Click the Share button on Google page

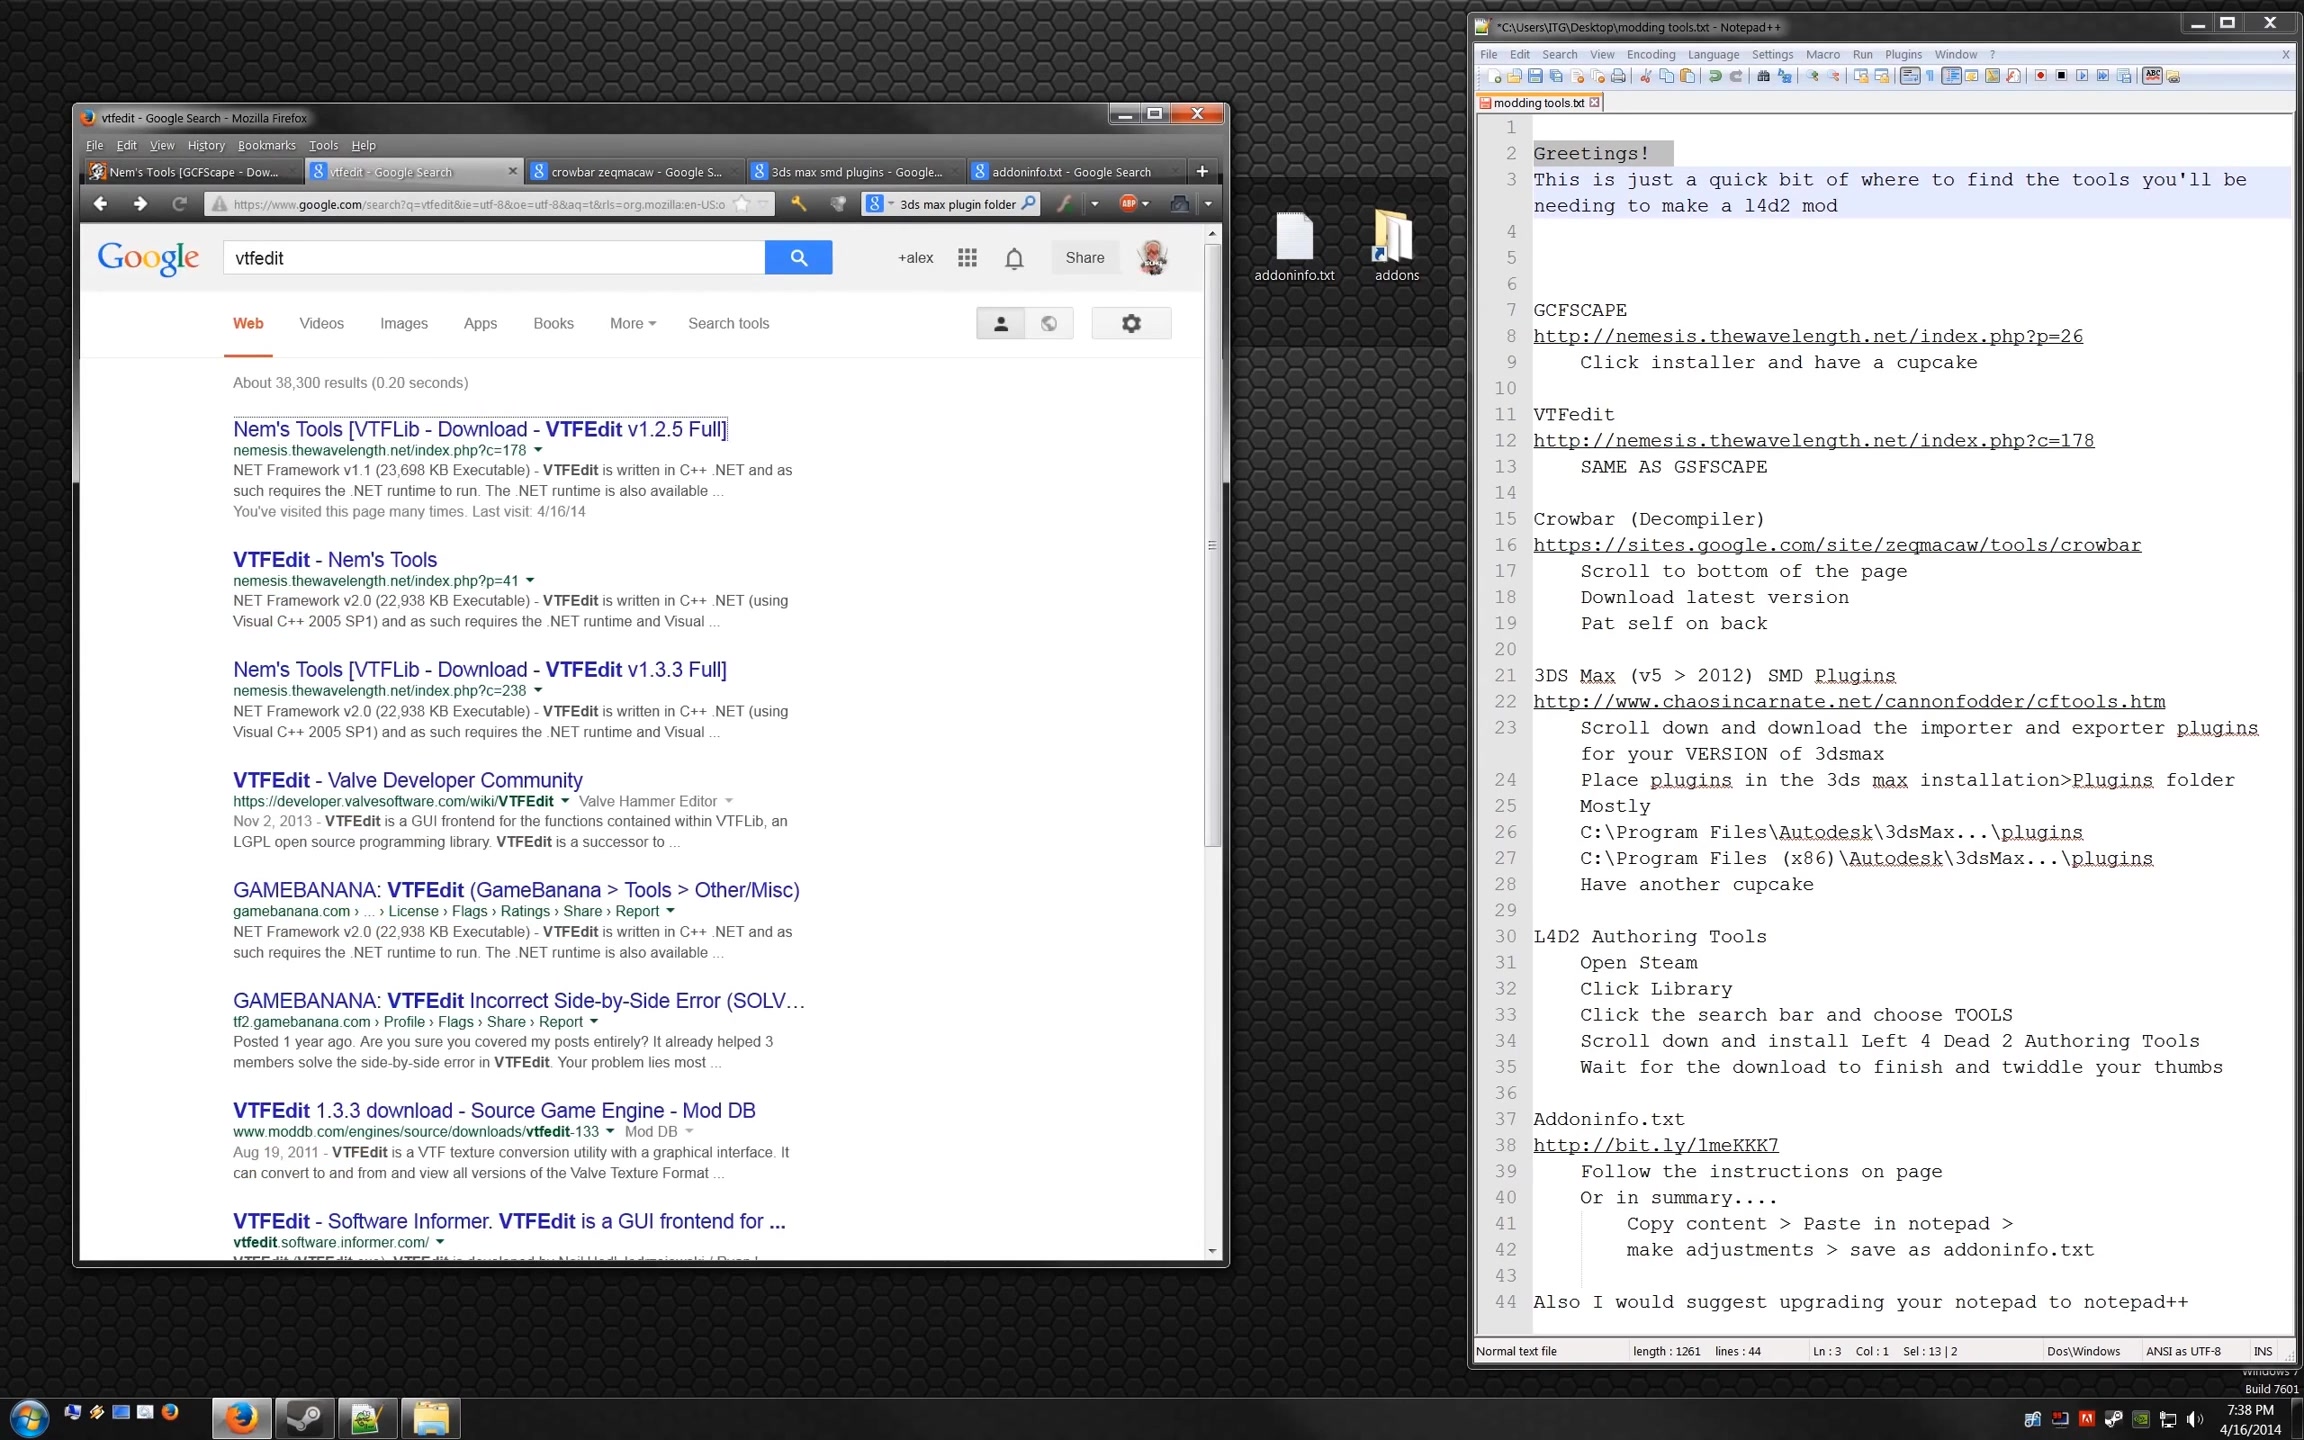(1084, 258)
